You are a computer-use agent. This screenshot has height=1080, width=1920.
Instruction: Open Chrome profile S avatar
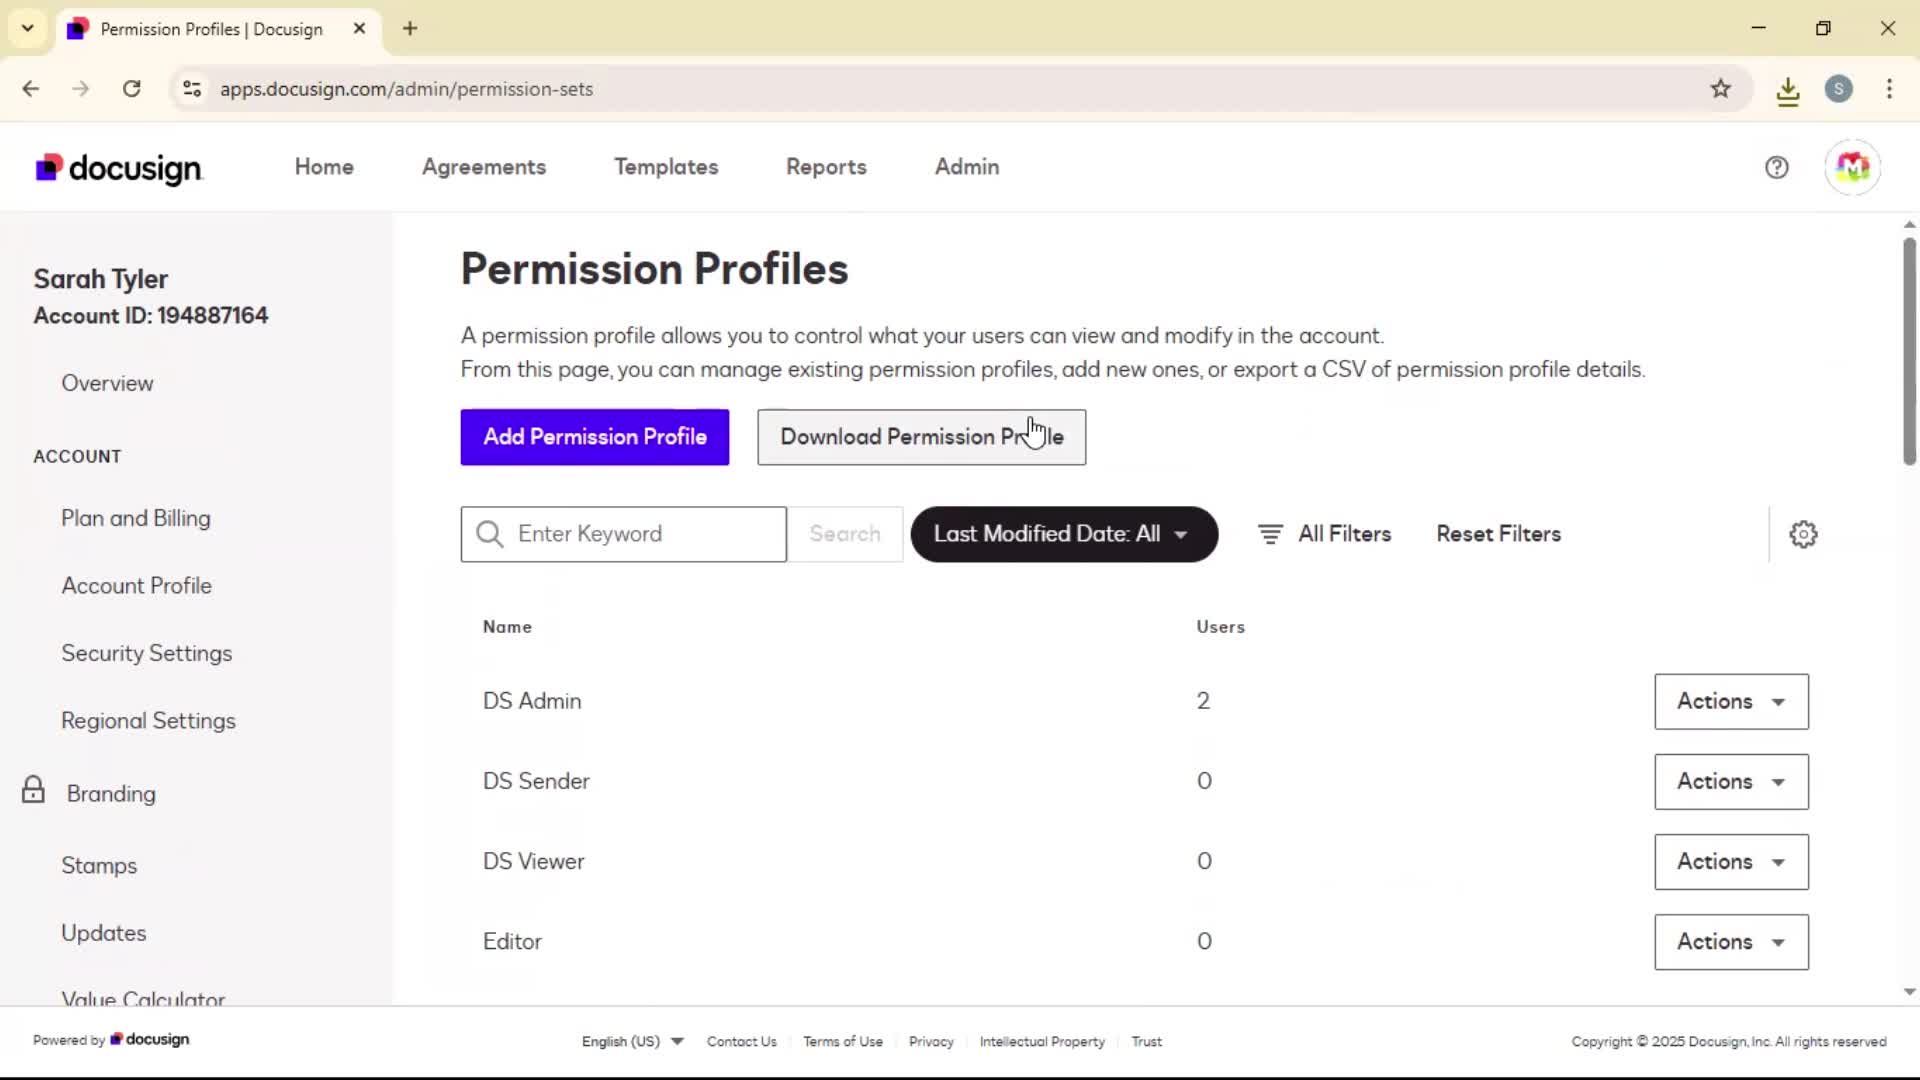coord(1838,89)
